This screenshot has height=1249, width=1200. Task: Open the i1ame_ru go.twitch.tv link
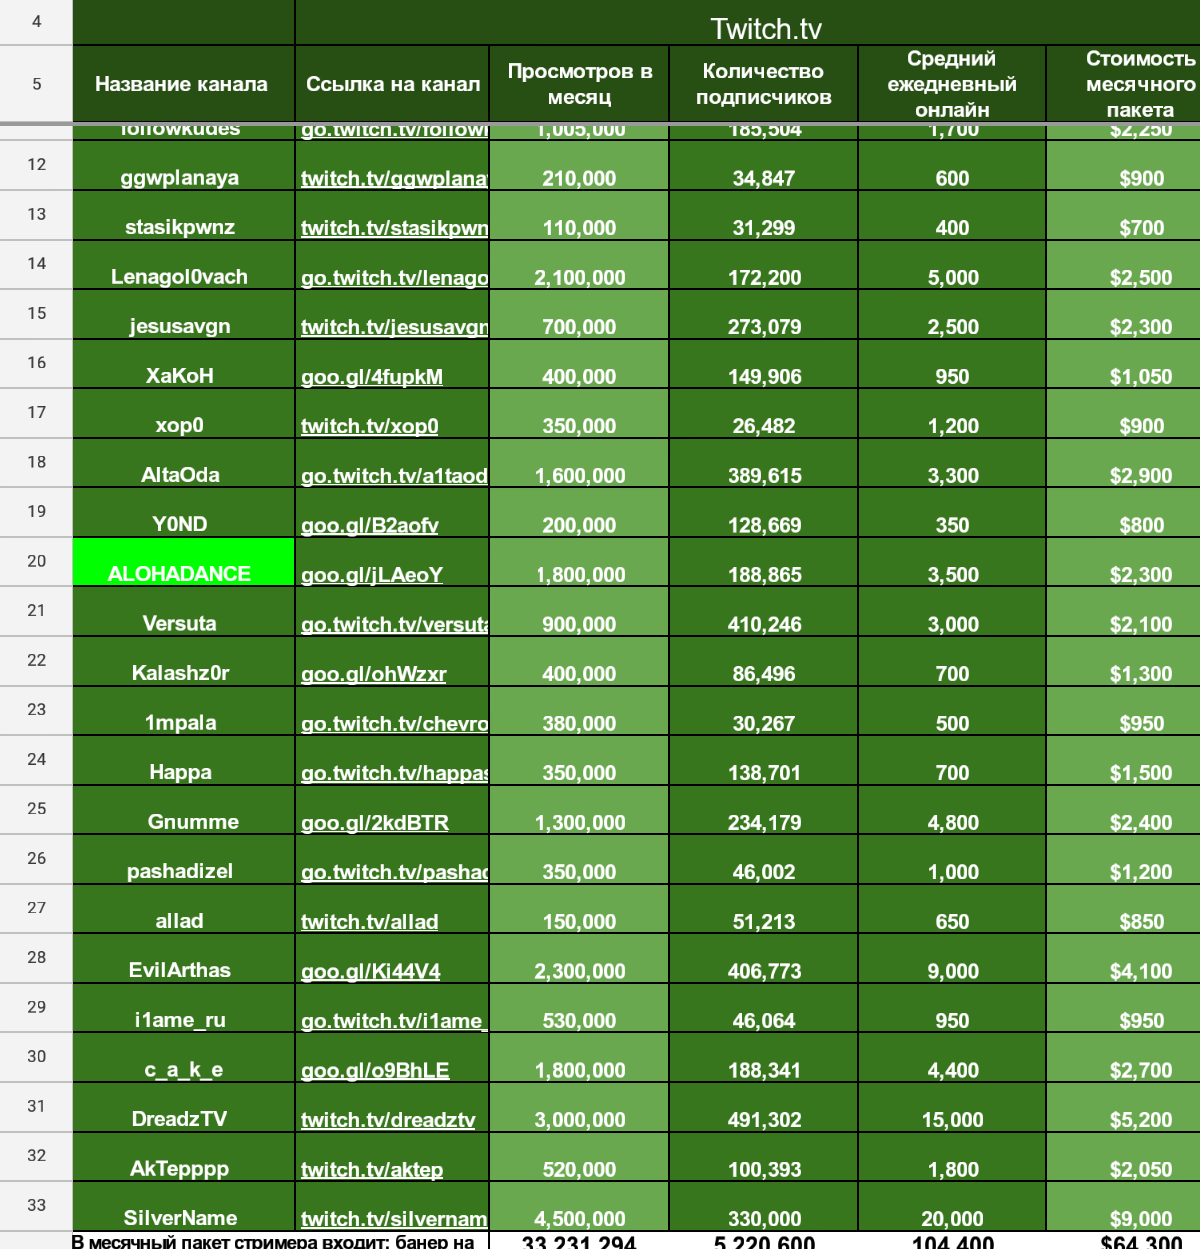pyautogui.click(x=394, y=1021)
